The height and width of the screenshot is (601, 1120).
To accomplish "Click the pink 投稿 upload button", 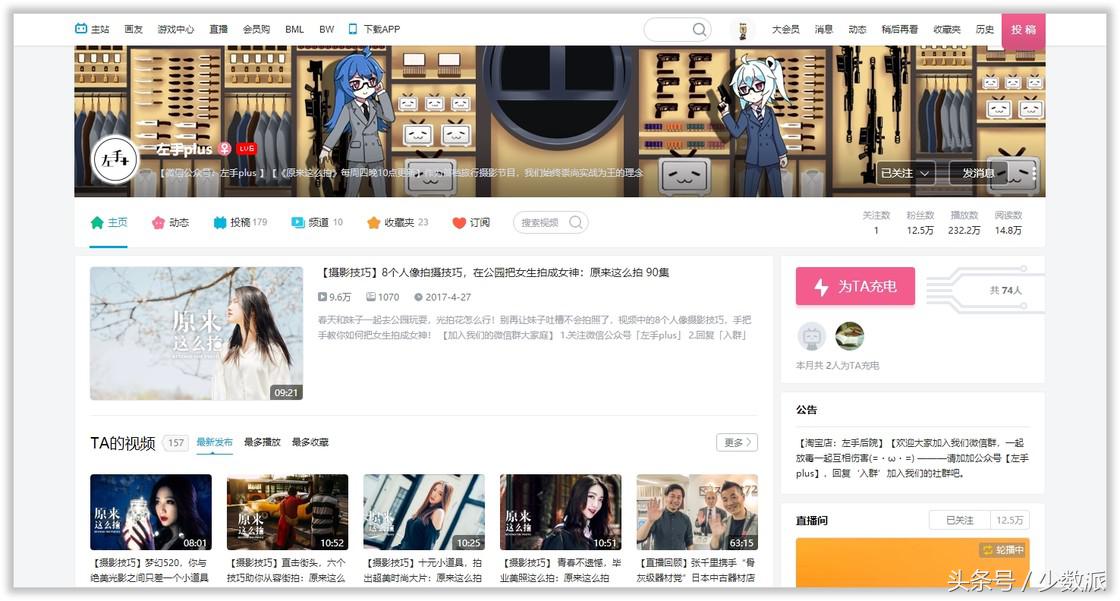I will point(1023,30).
